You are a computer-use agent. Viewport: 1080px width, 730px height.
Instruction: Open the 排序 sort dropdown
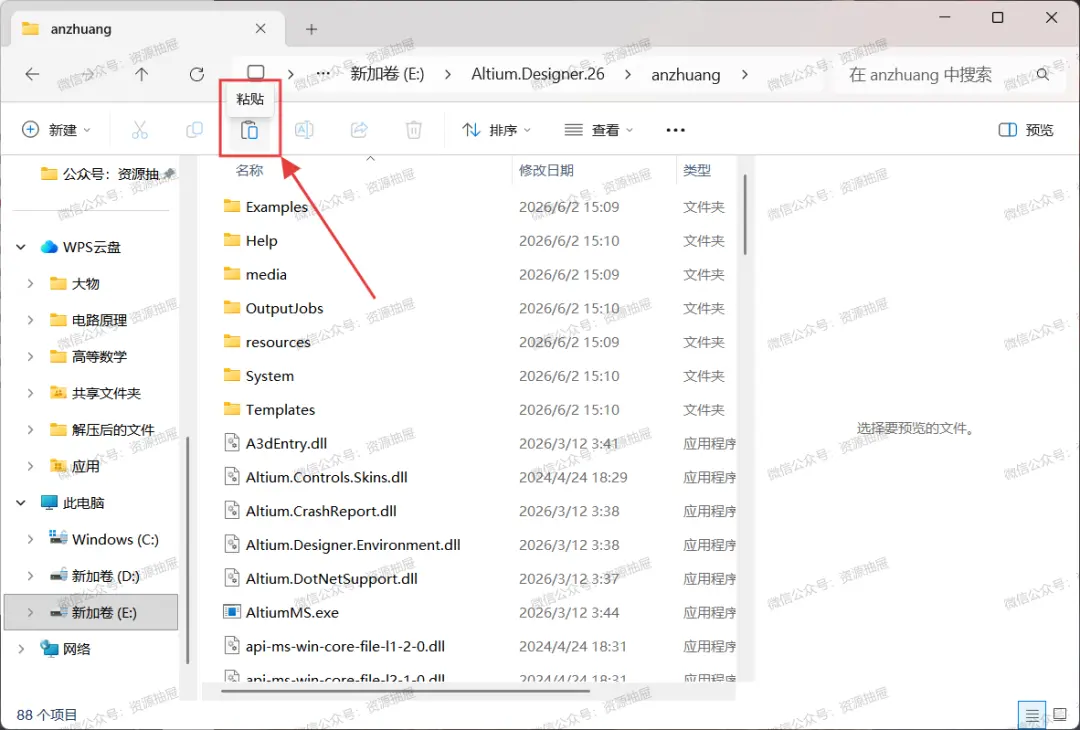497,129
